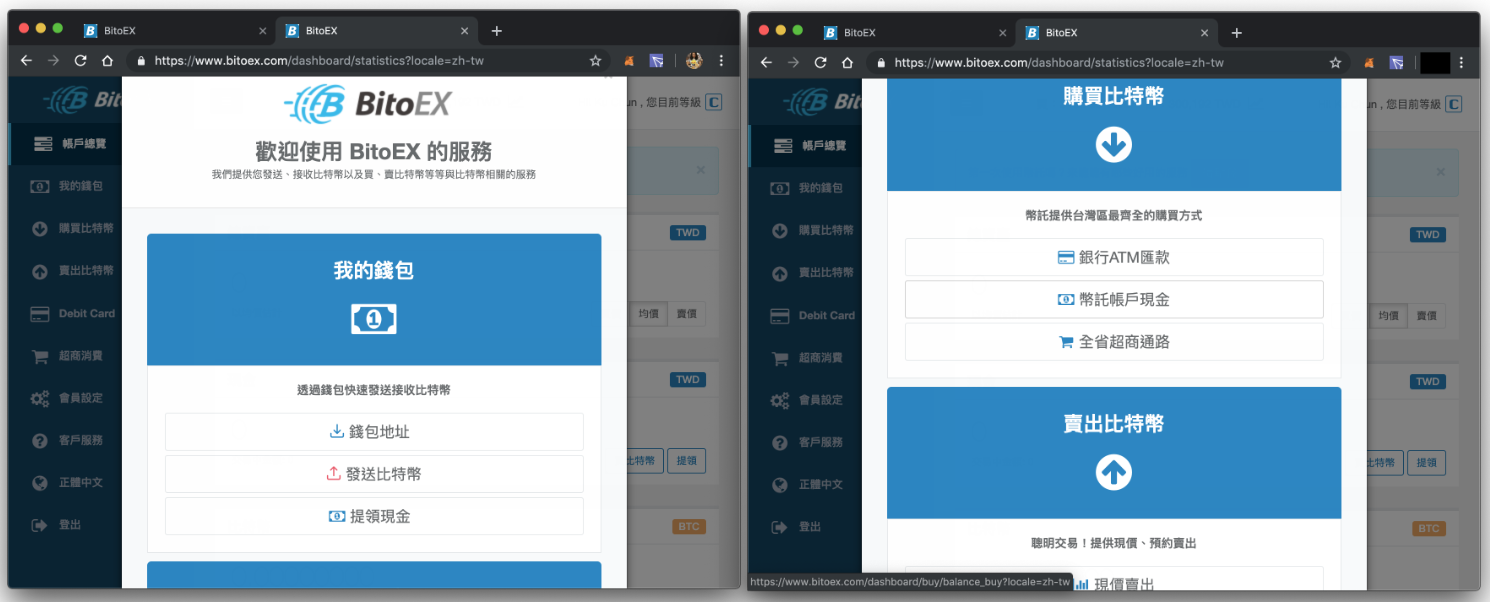Open 我的錢包 in left window sidebar

point(65,186)
